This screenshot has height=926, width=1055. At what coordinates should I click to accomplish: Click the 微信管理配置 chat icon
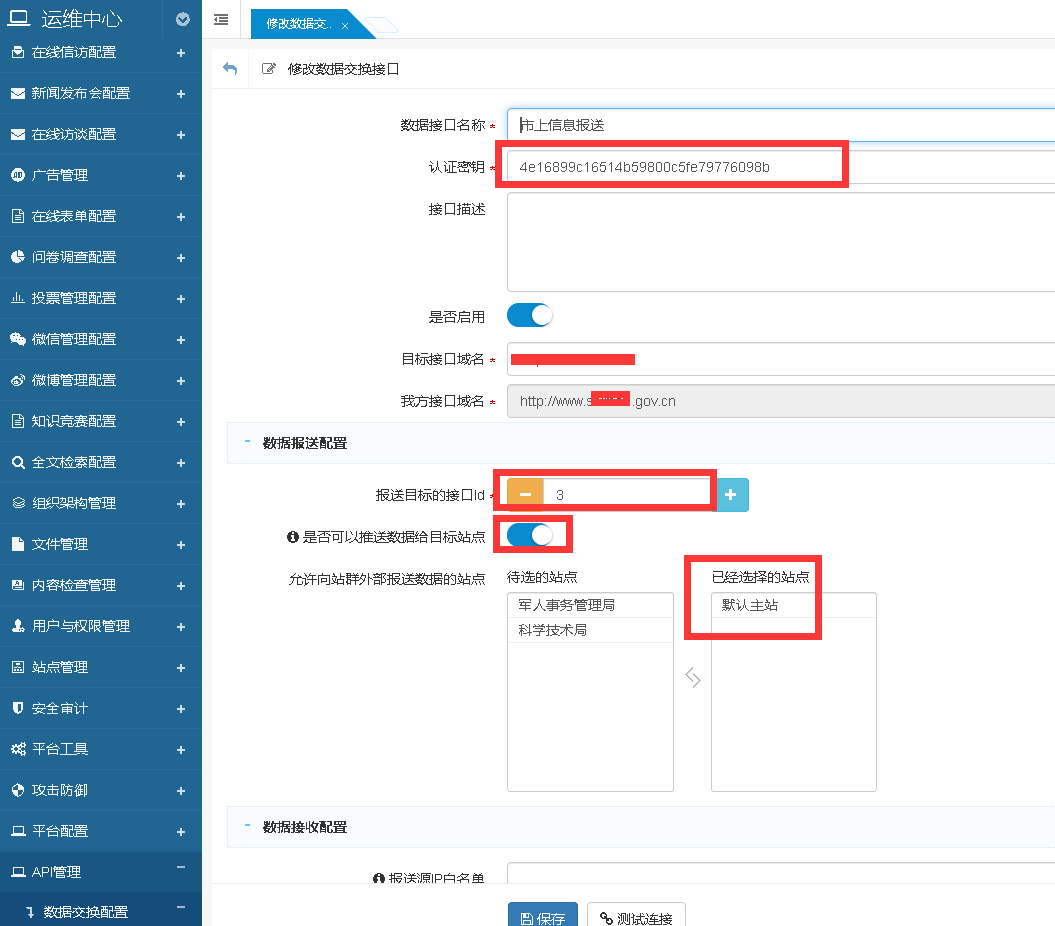pos(17,339)
